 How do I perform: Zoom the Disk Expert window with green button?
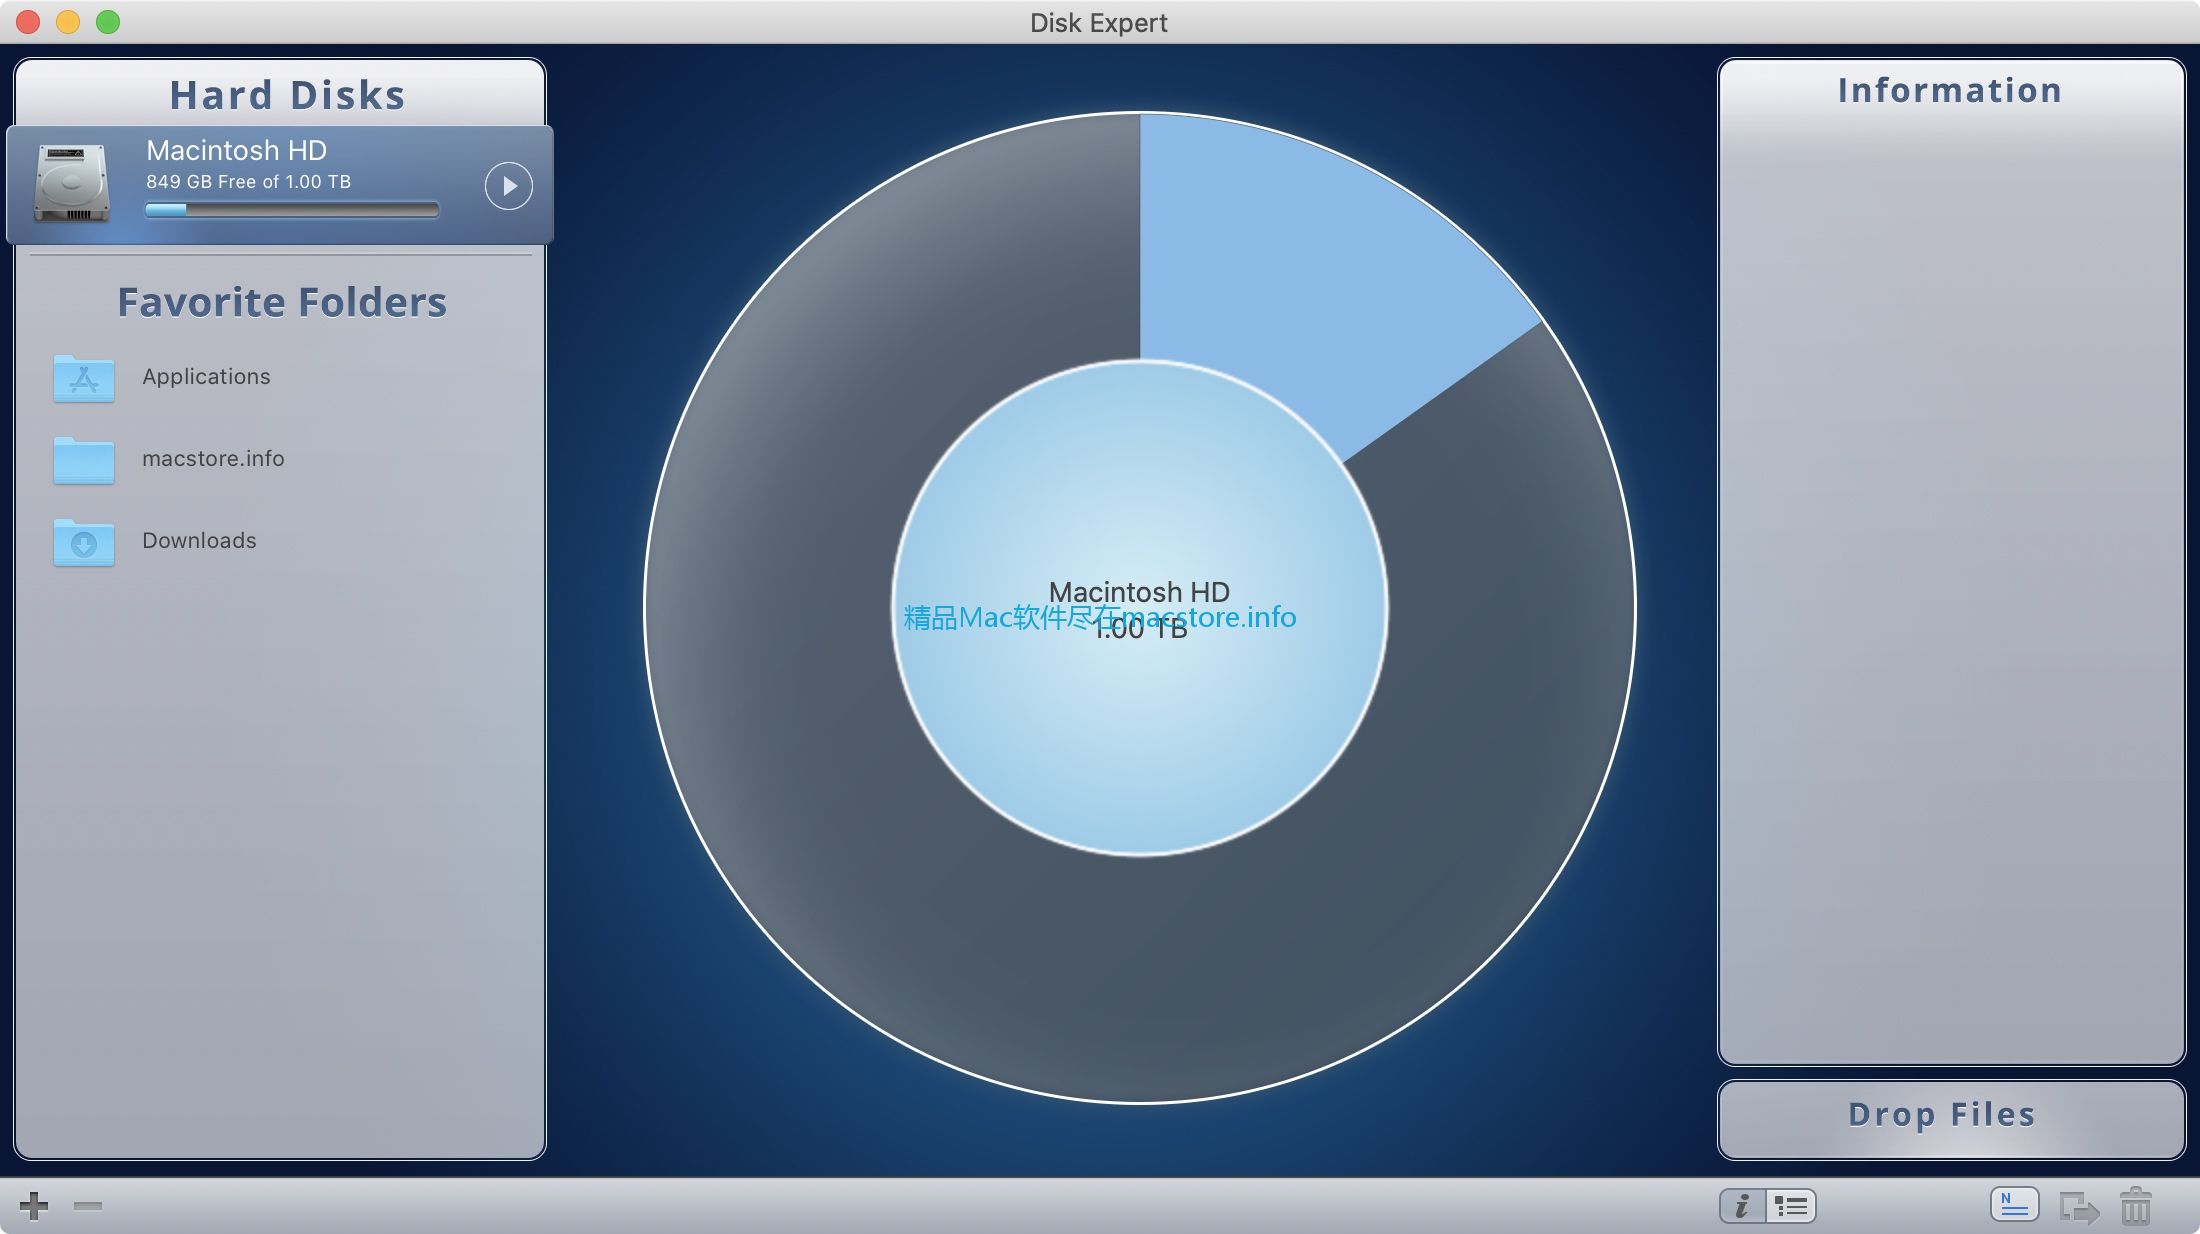pyautogui.click(x=108, y=22)
